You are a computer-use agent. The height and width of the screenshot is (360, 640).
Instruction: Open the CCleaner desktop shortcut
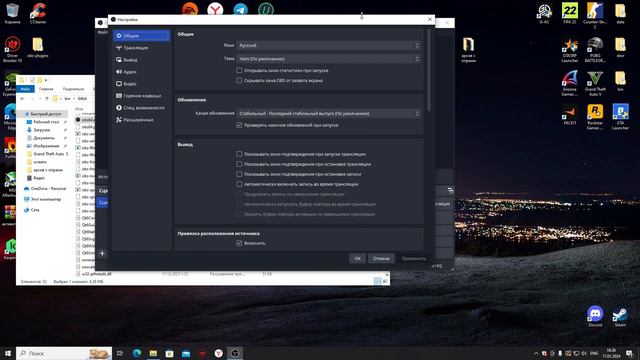coord(38,13)
